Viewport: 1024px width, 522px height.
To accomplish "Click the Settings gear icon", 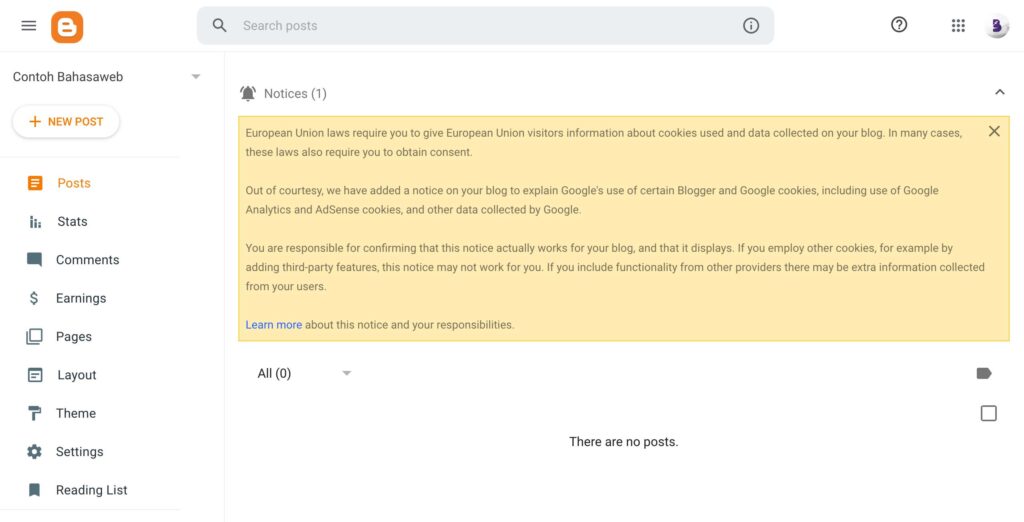I will (x=34, y=451).
